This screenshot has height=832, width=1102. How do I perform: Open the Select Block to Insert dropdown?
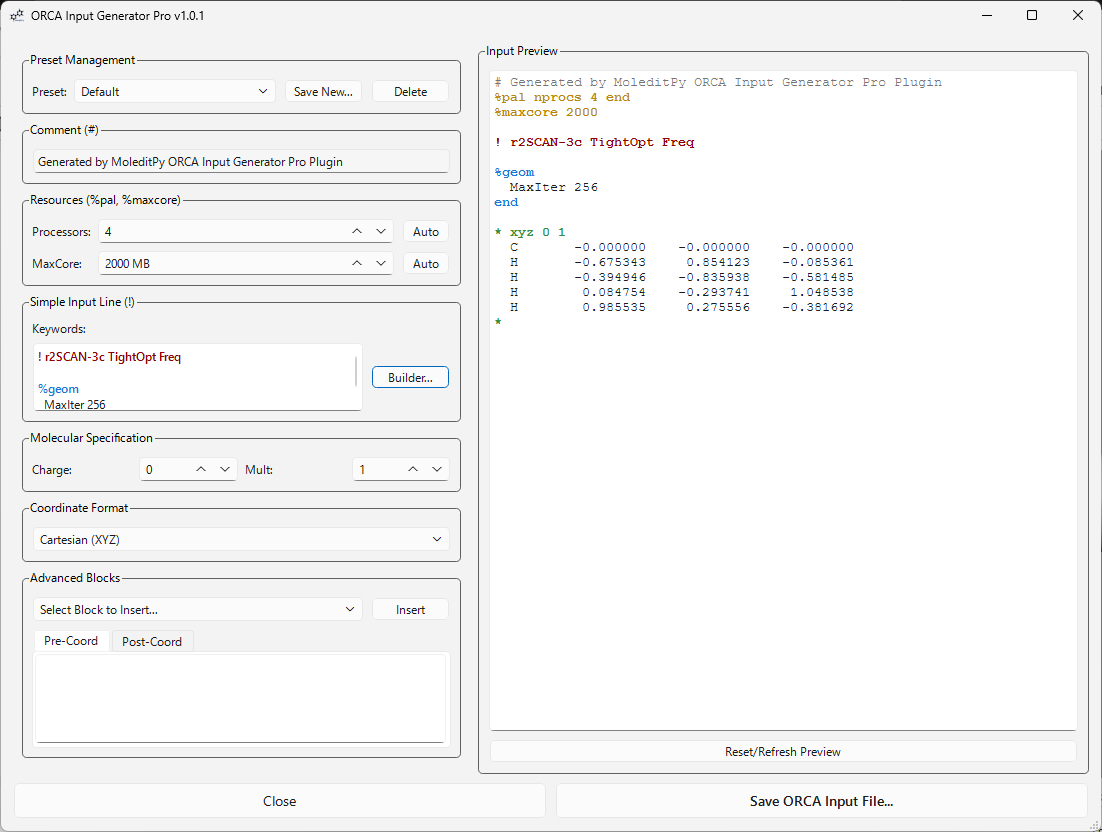(197, 609)
